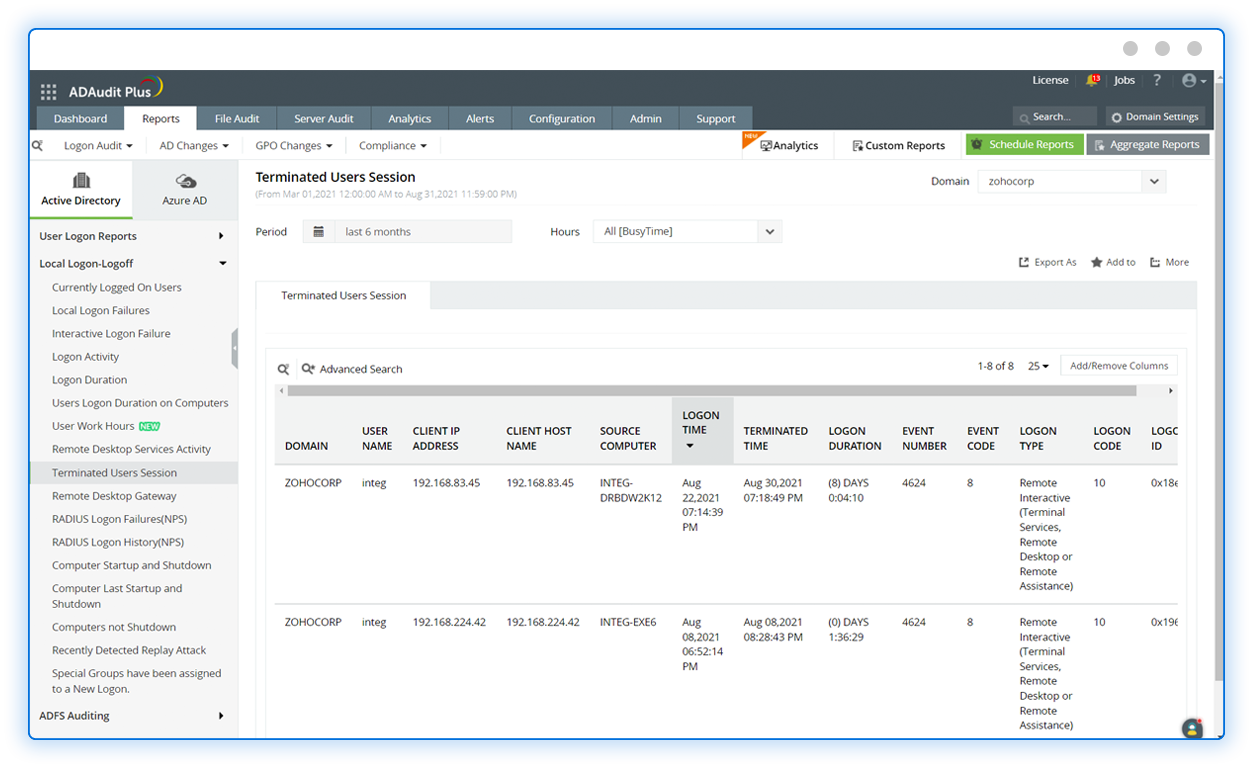This screenshot has width=1253, height=768.
Task: Select the Terminated Users Session report tab
Action: 343,295
